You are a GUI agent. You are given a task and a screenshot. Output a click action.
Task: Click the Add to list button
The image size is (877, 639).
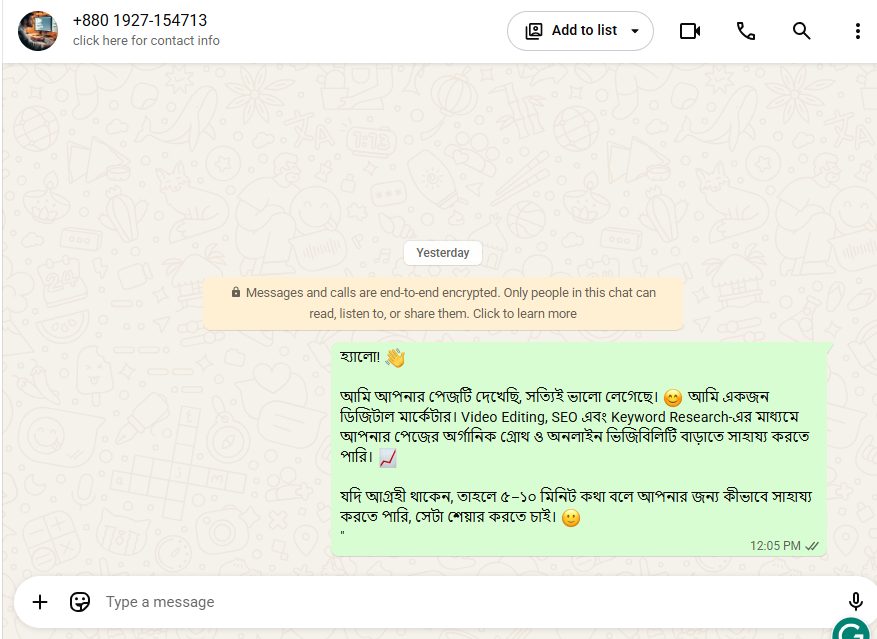pos(580,31)
